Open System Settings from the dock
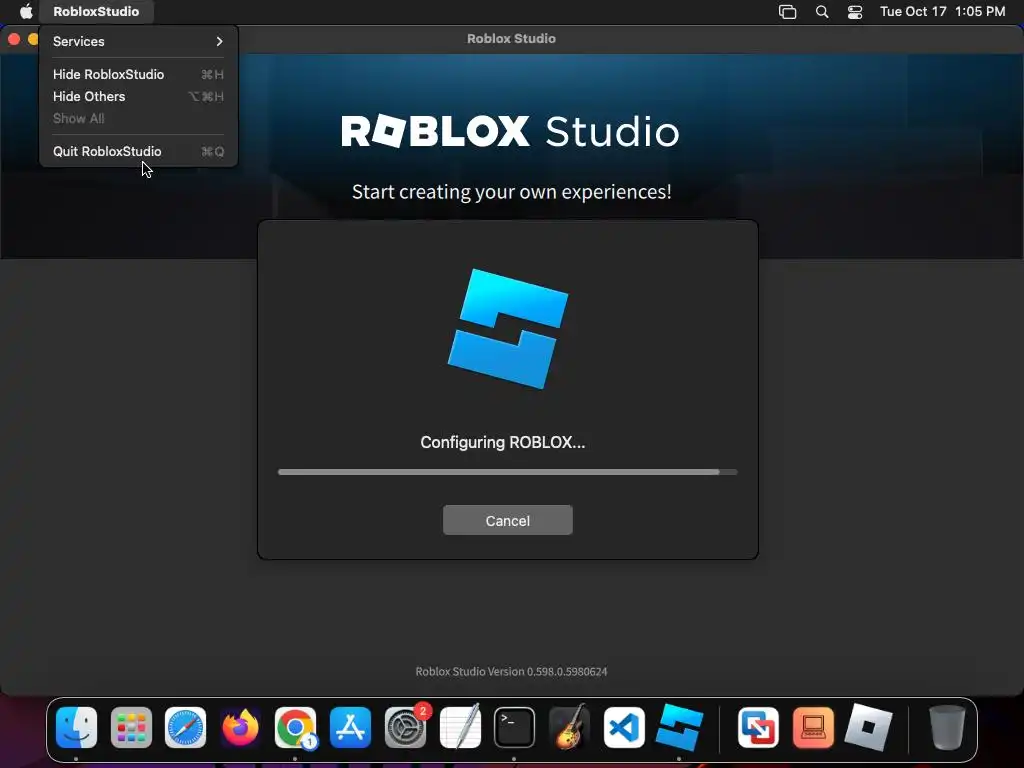Image resolution: width=1024 pixels, height=768 pixels. tap(405, 728)
